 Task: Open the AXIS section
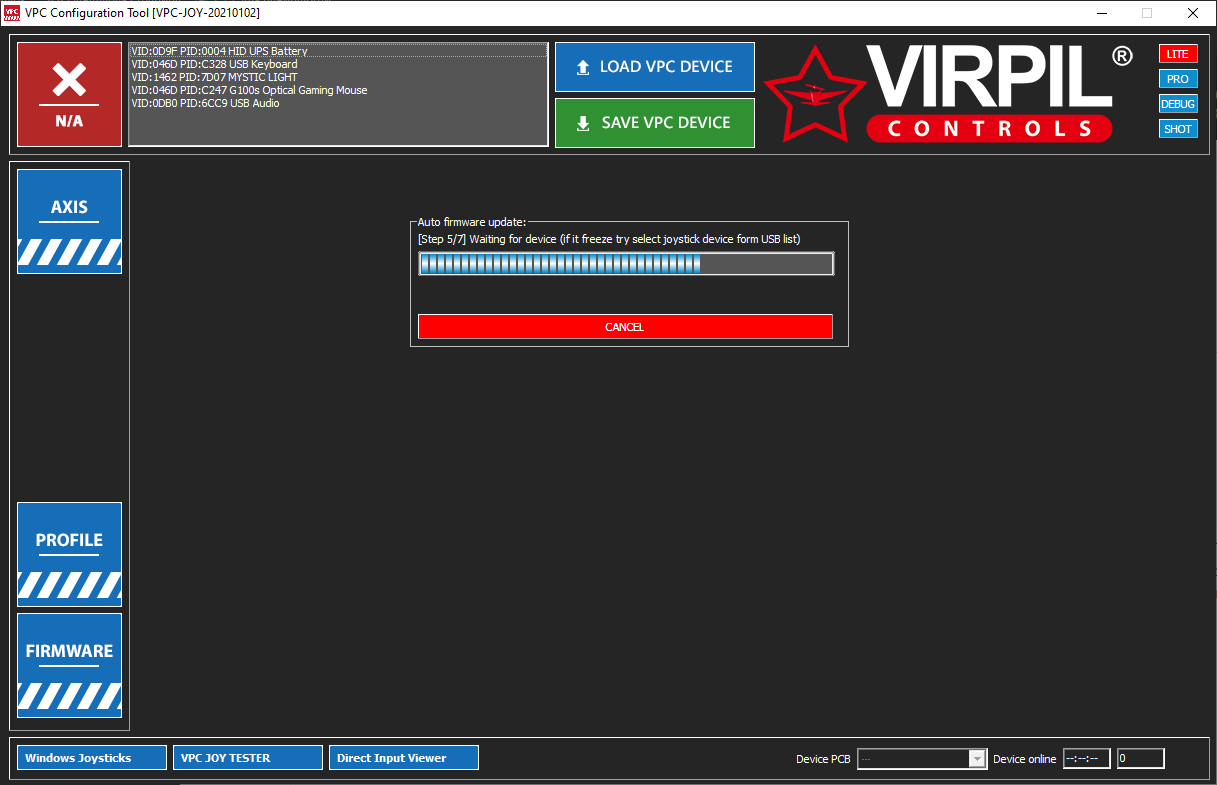click(69, 221)
